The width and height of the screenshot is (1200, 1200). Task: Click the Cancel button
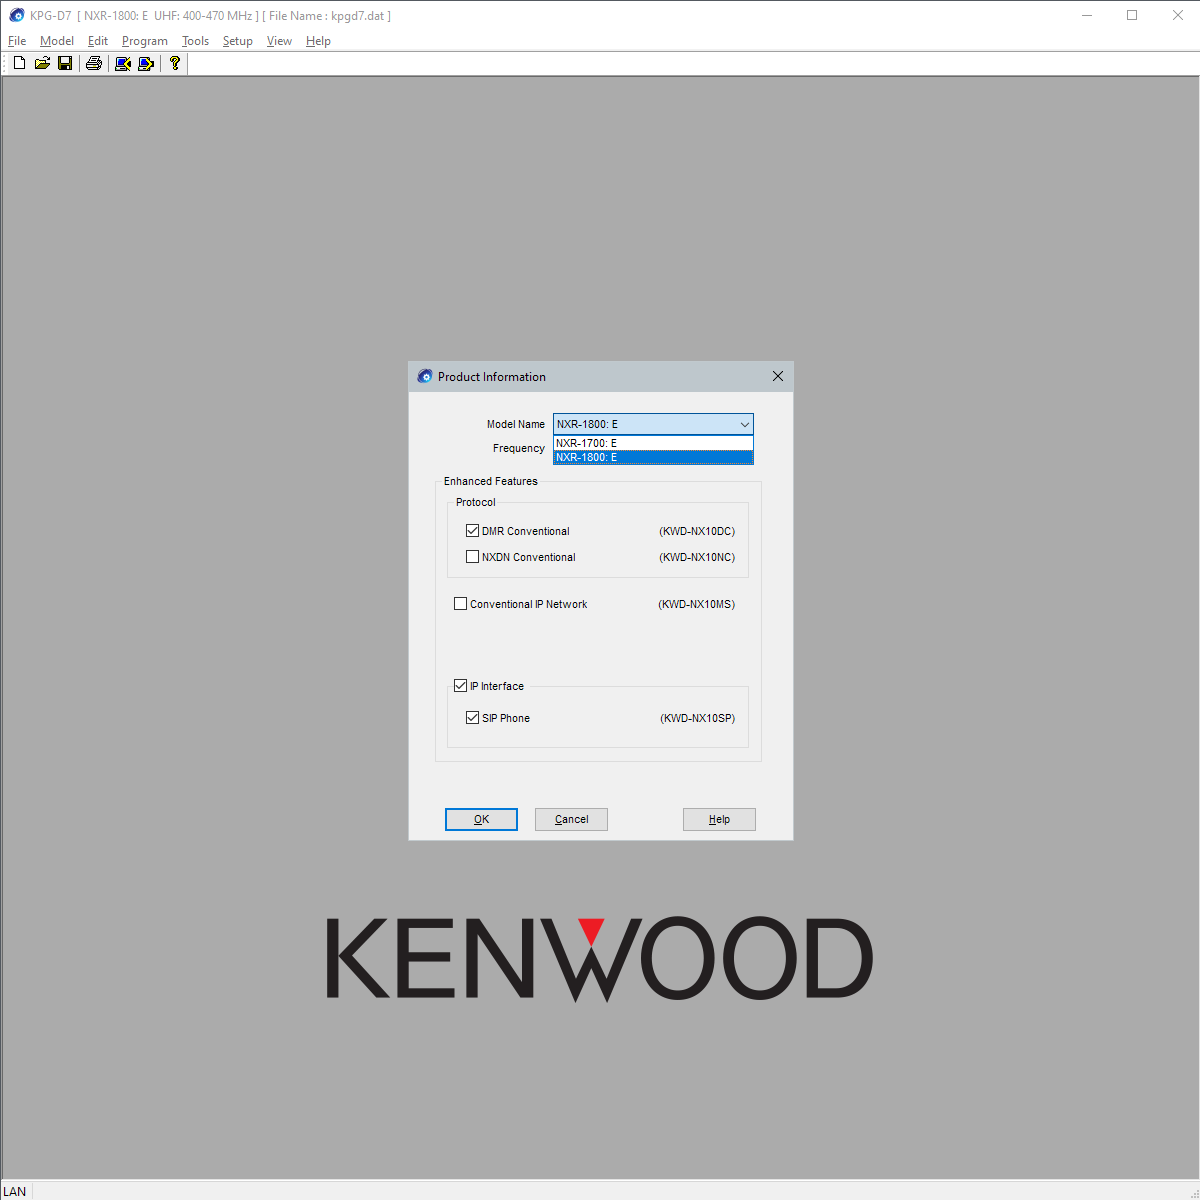571,819
